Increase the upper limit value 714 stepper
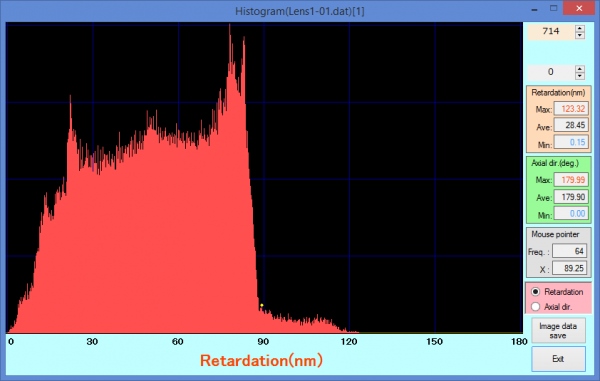600x381 pixels. tap(580, 28)
